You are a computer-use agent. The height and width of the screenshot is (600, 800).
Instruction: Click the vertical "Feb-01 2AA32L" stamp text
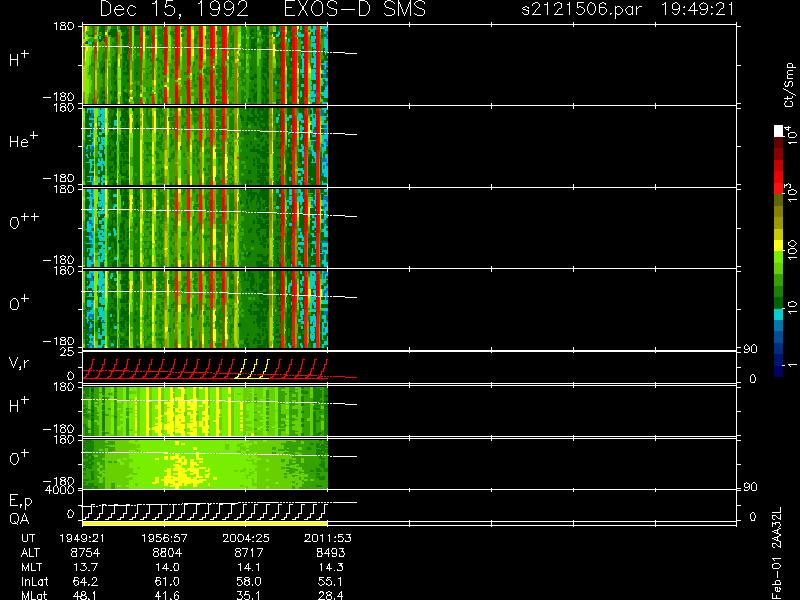coord(777,553)
